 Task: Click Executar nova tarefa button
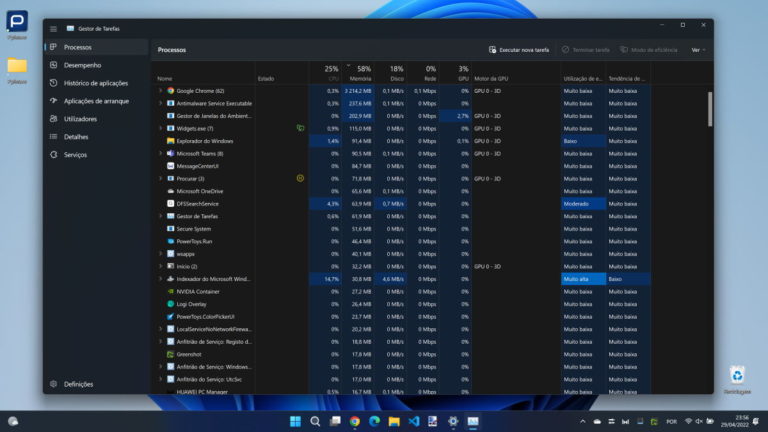[x=519, y=49]
